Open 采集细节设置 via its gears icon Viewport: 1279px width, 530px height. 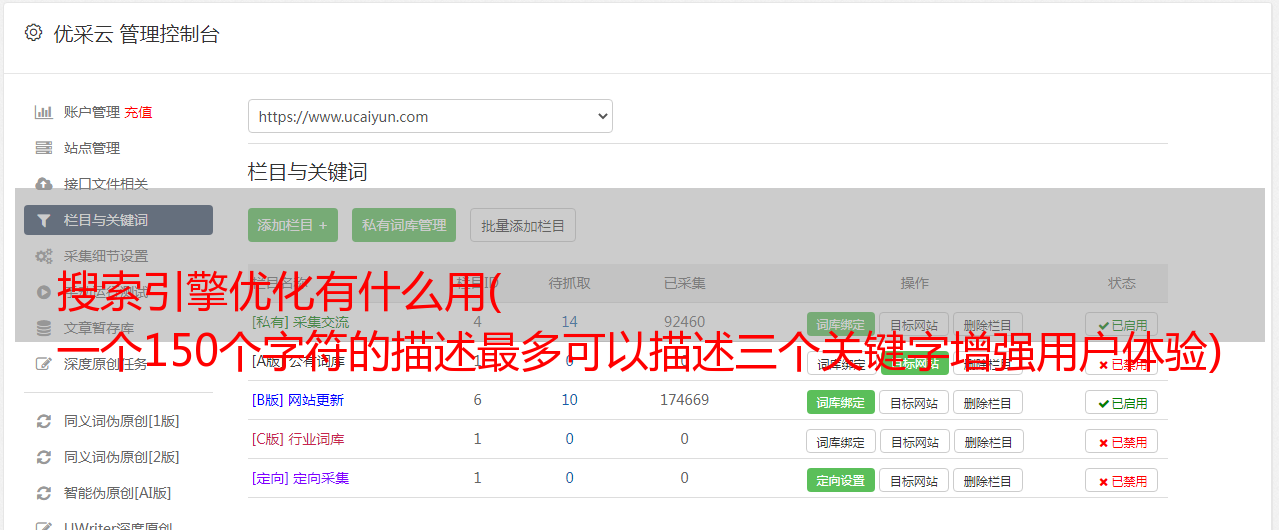pyautogui.click(x=44, y=256)
